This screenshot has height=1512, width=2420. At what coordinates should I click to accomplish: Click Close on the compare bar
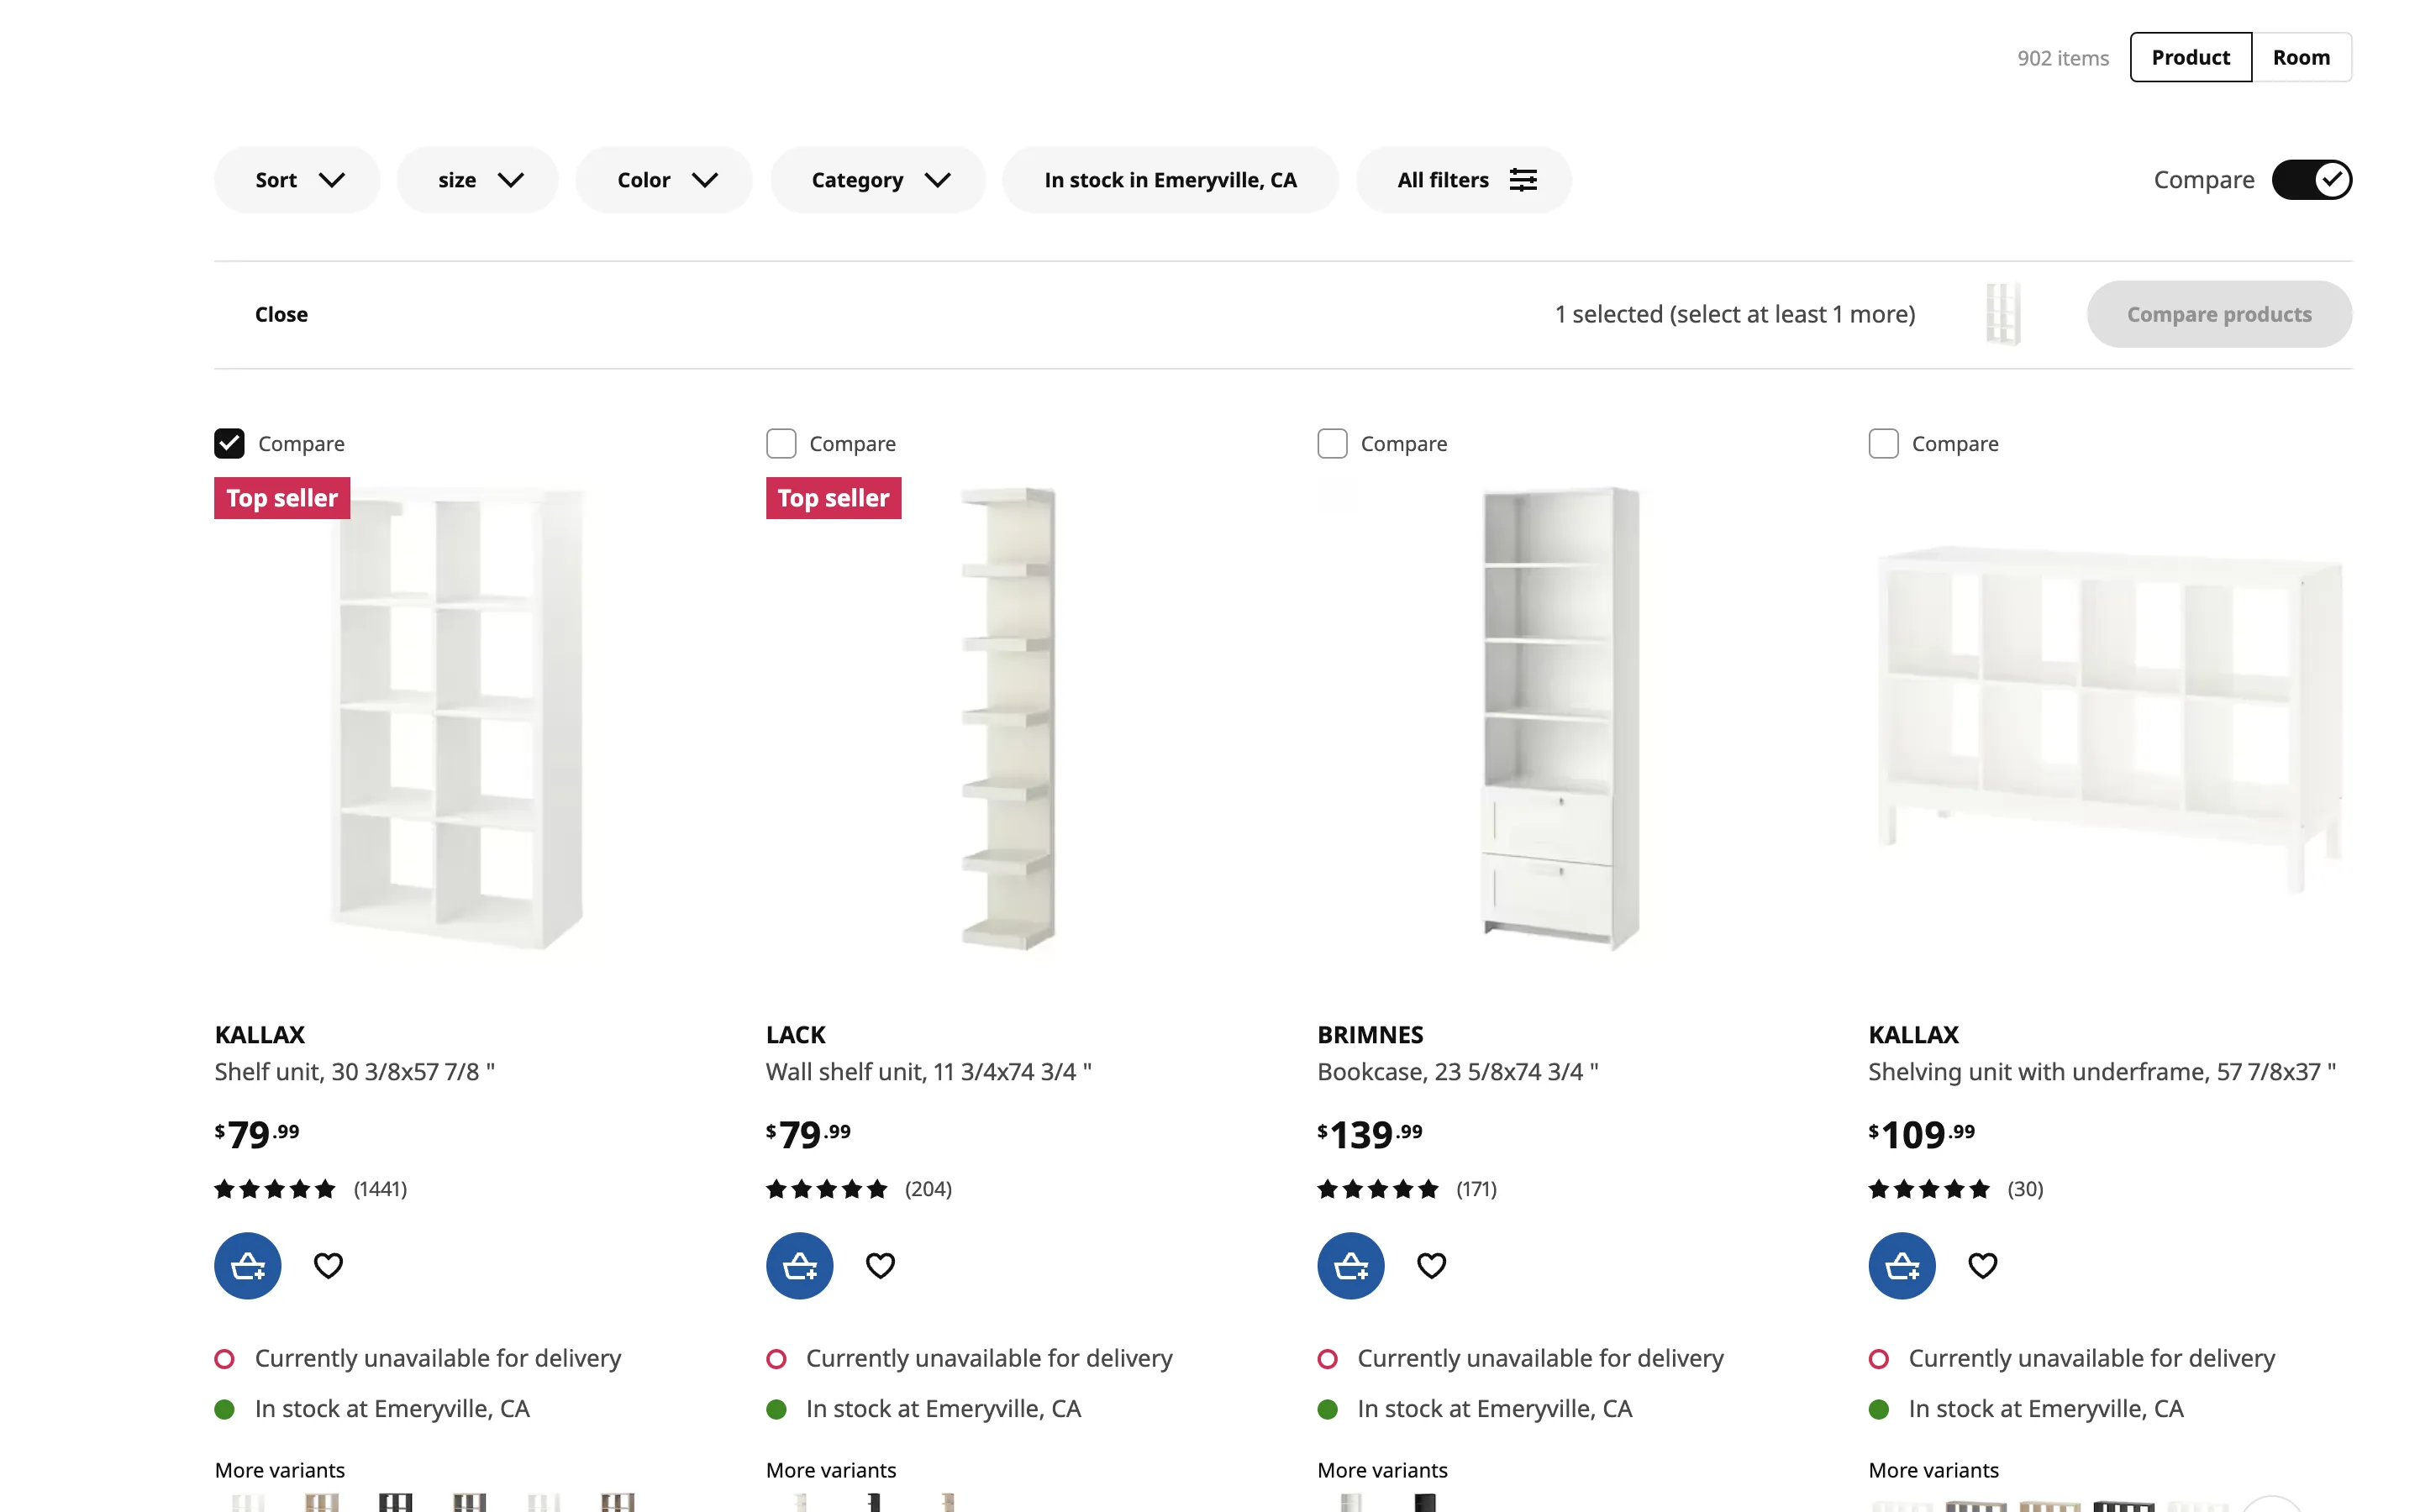coord(281,314)
